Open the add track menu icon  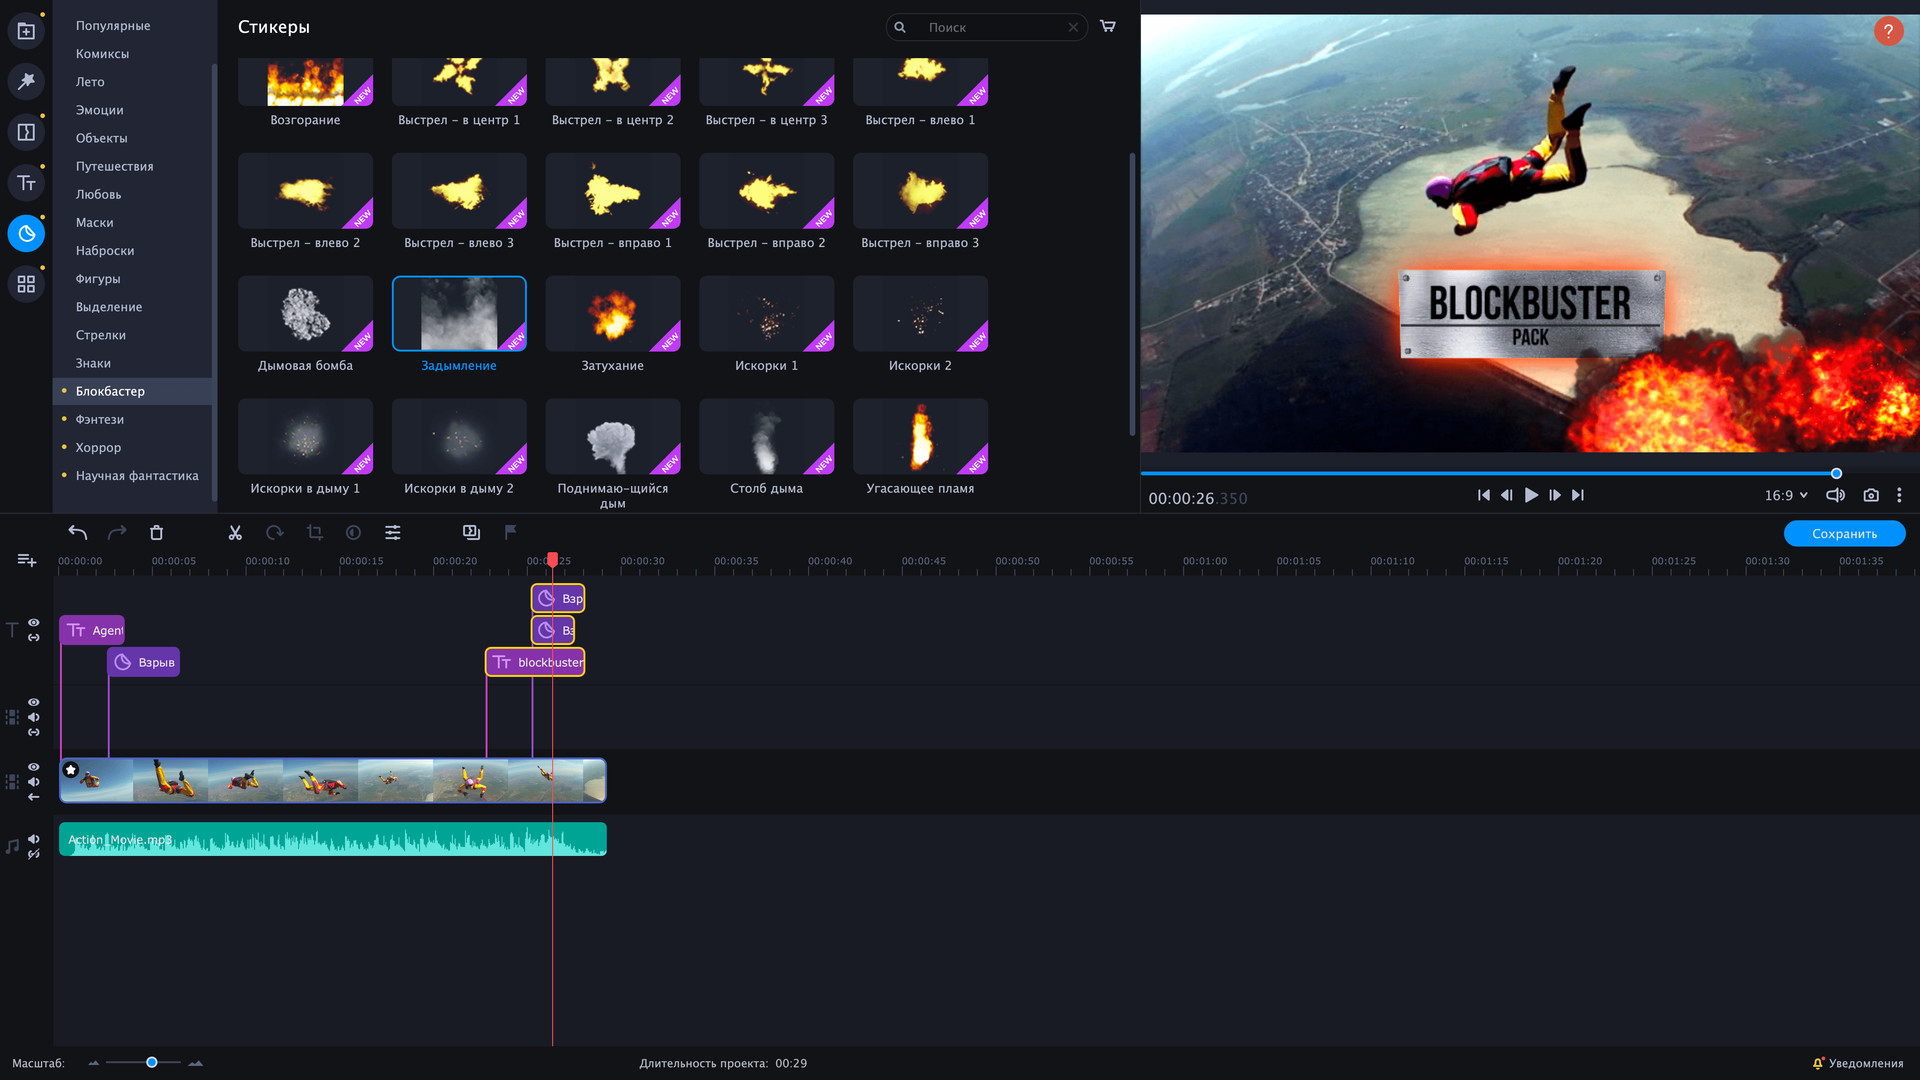click(x=27, y=560)
